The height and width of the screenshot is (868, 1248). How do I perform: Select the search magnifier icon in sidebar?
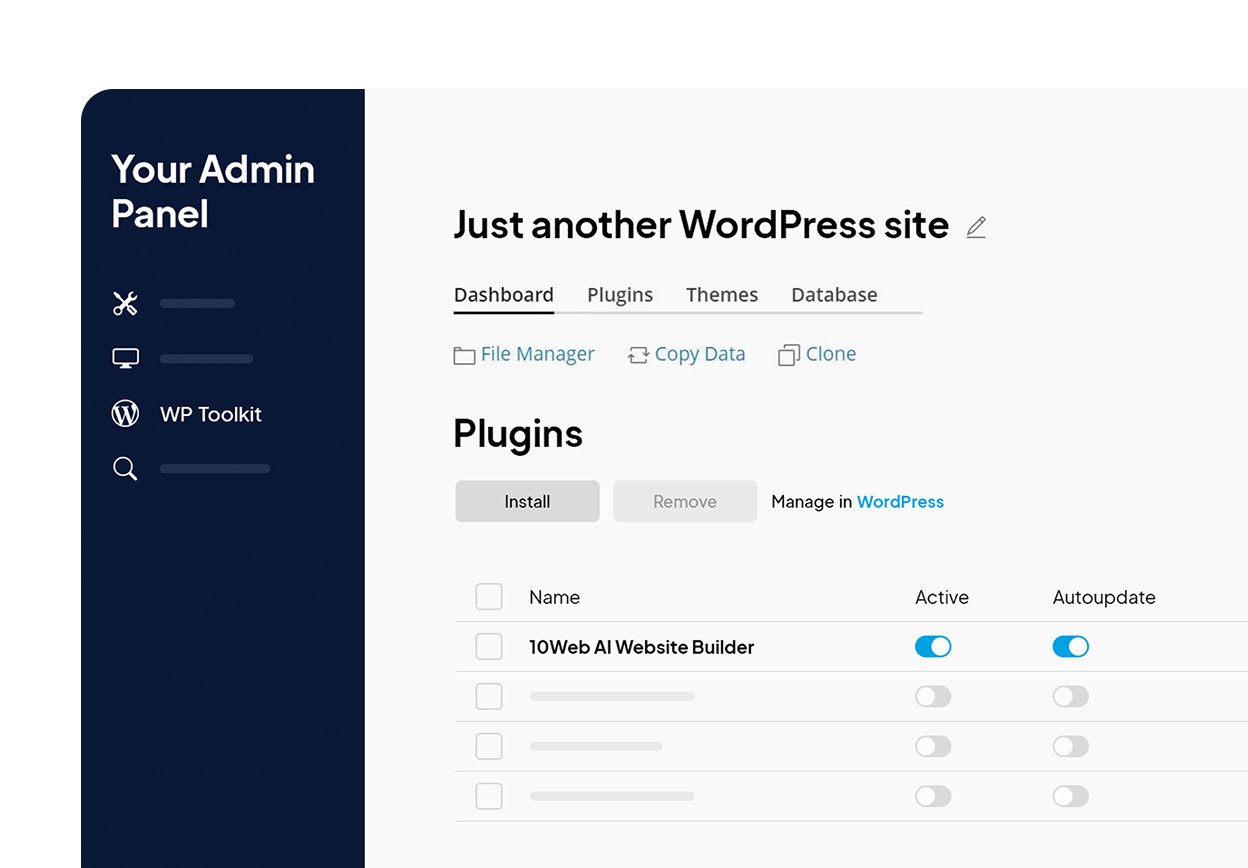click(124, 468)
